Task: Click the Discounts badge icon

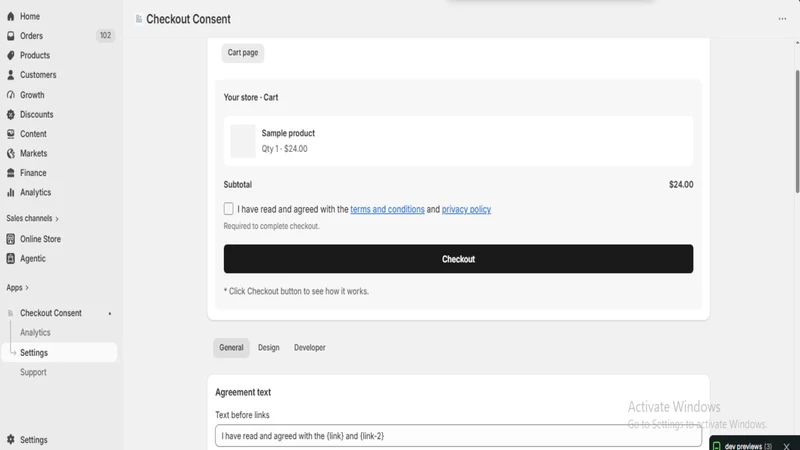Action: [11, 114]
